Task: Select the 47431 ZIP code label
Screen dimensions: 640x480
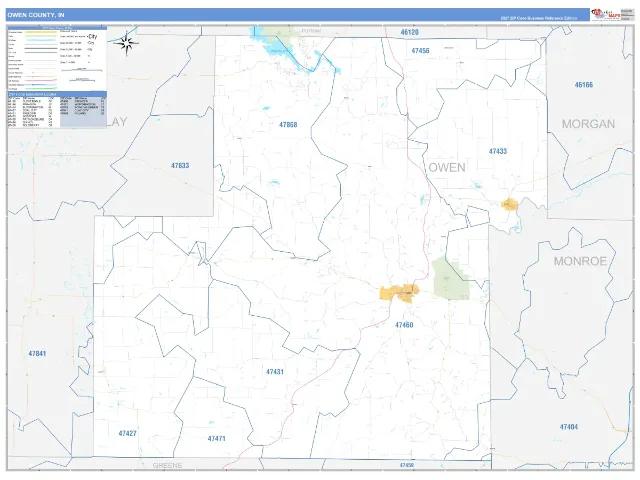Action: (275, 371)
